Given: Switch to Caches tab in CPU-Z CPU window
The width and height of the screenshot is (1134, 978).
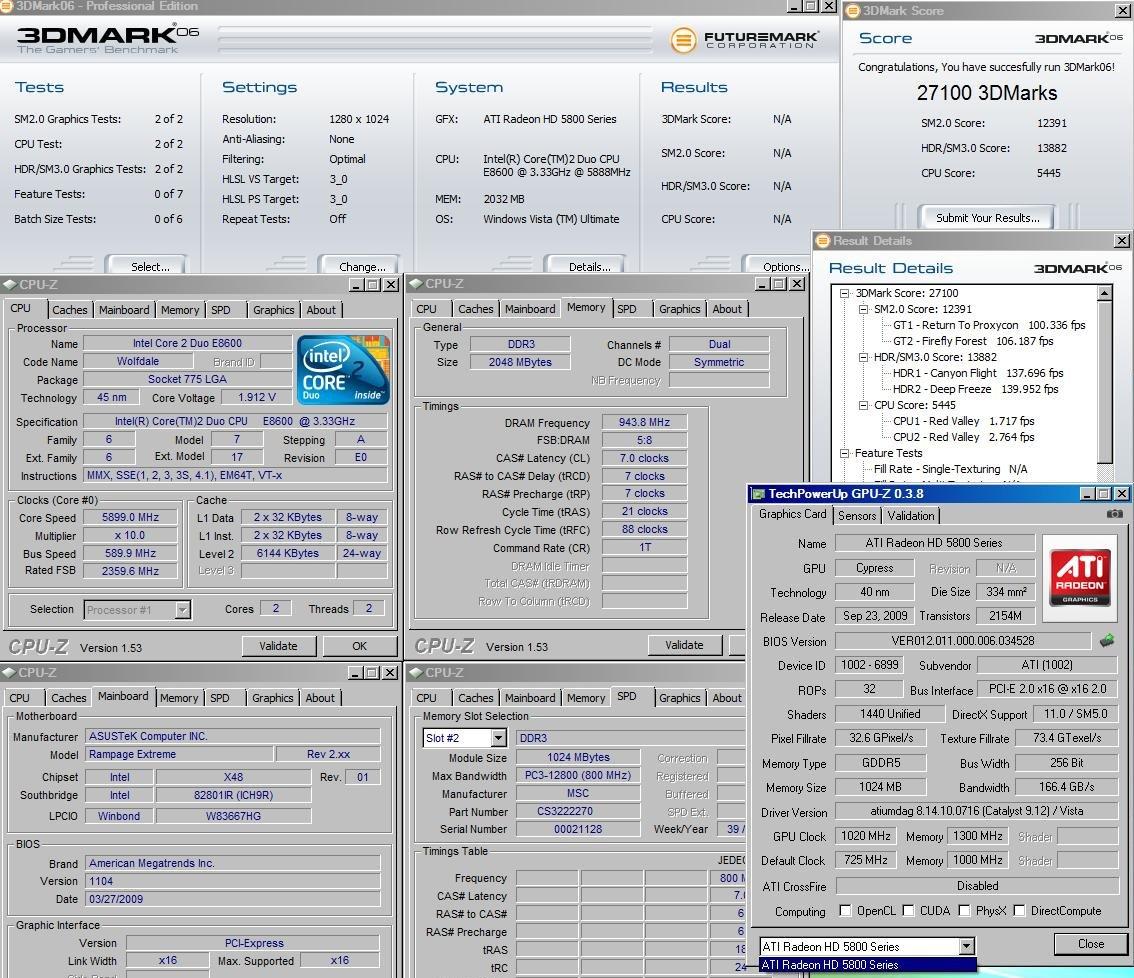Looking at the screenshot, I should click(69, 310).
